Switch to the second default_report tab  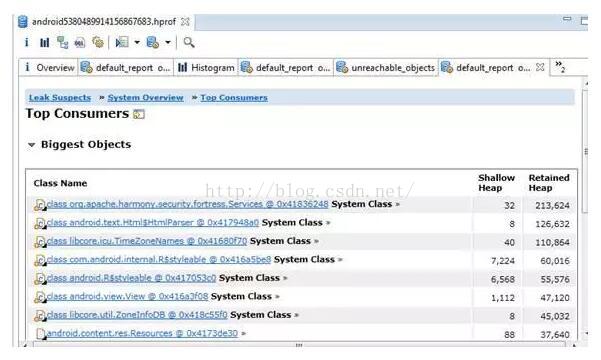pyautogui.click(x=285, y=68)
